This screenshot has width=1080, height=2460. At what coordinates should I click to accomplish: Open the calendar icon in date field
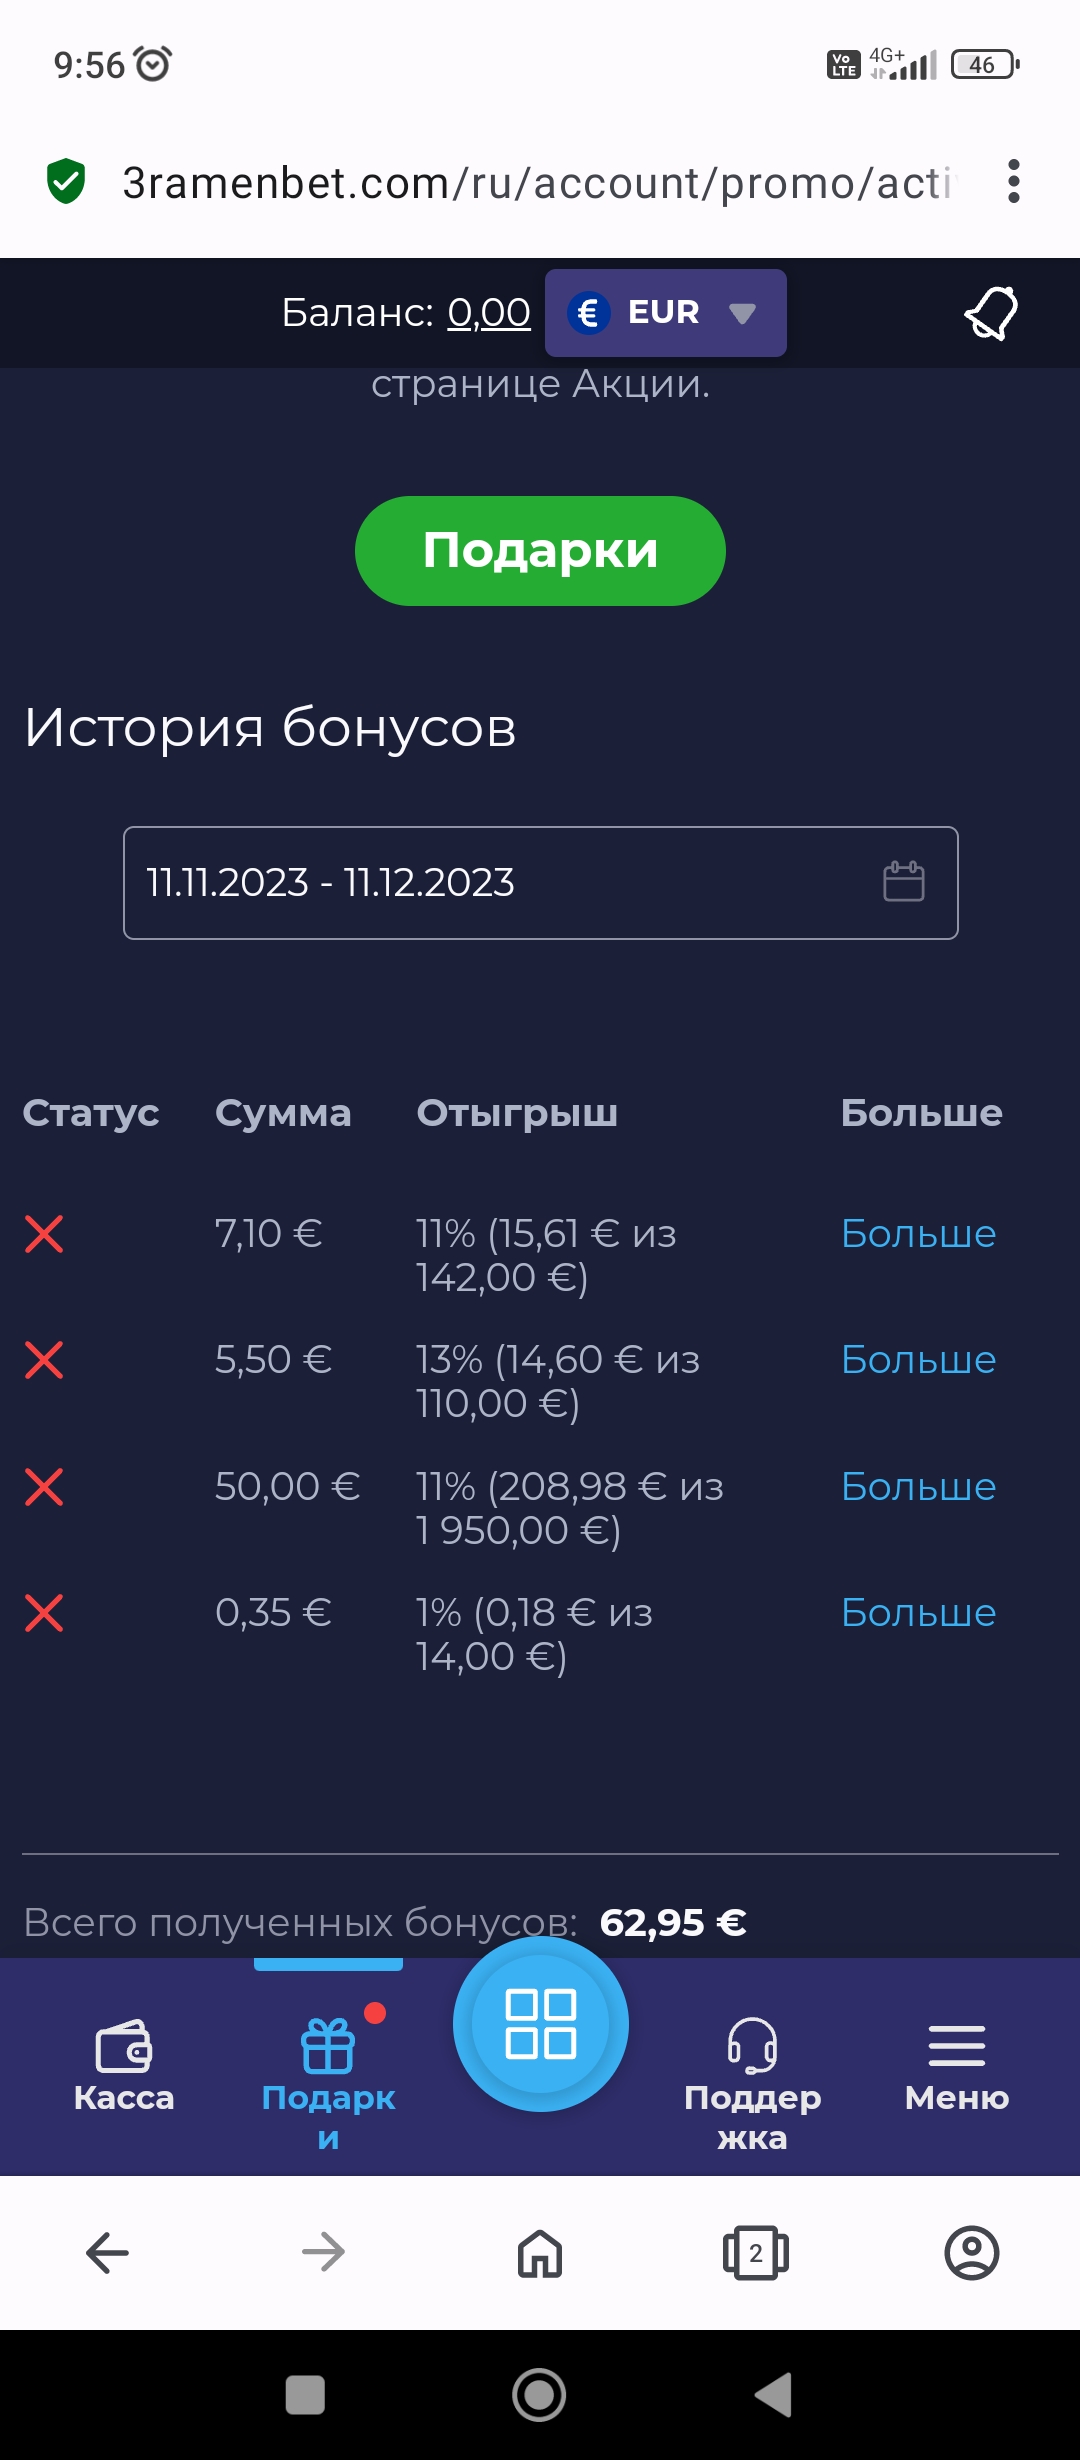point(903,882)
